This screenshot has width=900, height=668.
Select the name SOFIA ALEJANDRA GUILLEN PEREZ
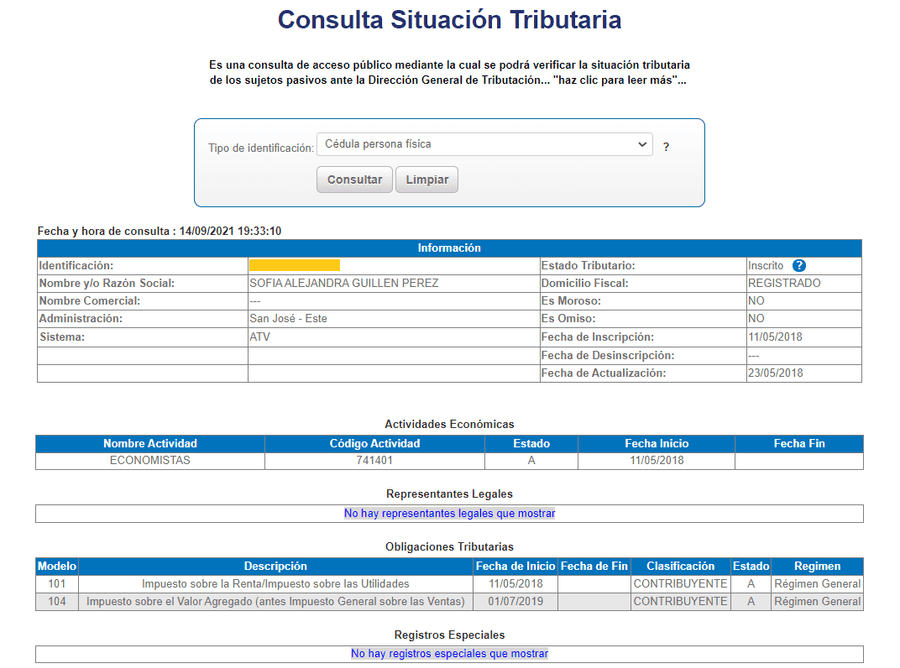[344, 283]
